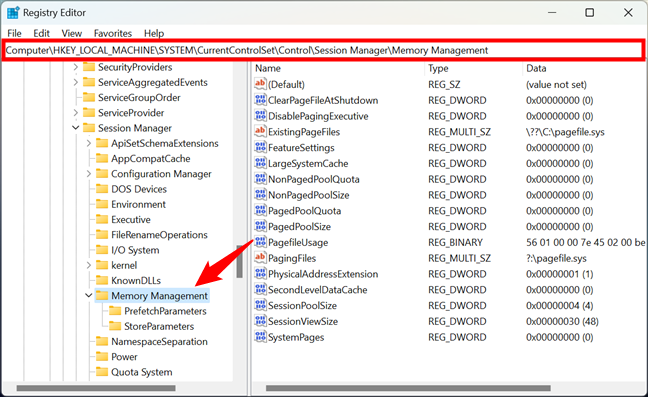Click the 0x00000030 (48) data value

click(x=562, y=321)
